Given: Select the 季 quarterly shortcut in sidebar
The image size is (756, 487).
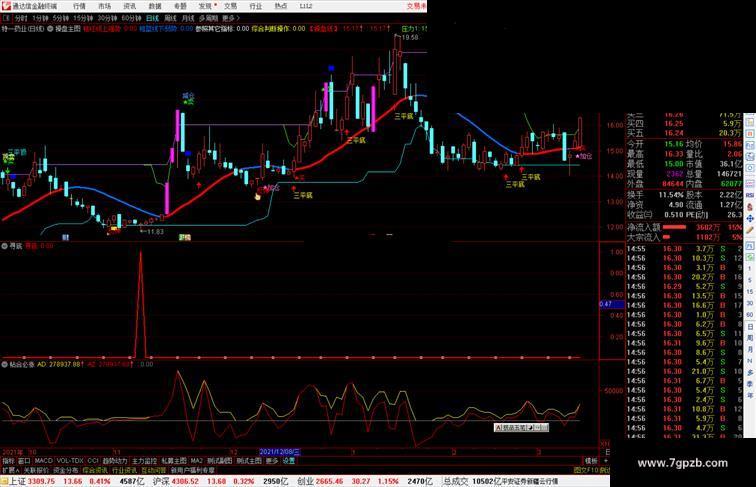Looking at the screenshot, I should point(750,384).
